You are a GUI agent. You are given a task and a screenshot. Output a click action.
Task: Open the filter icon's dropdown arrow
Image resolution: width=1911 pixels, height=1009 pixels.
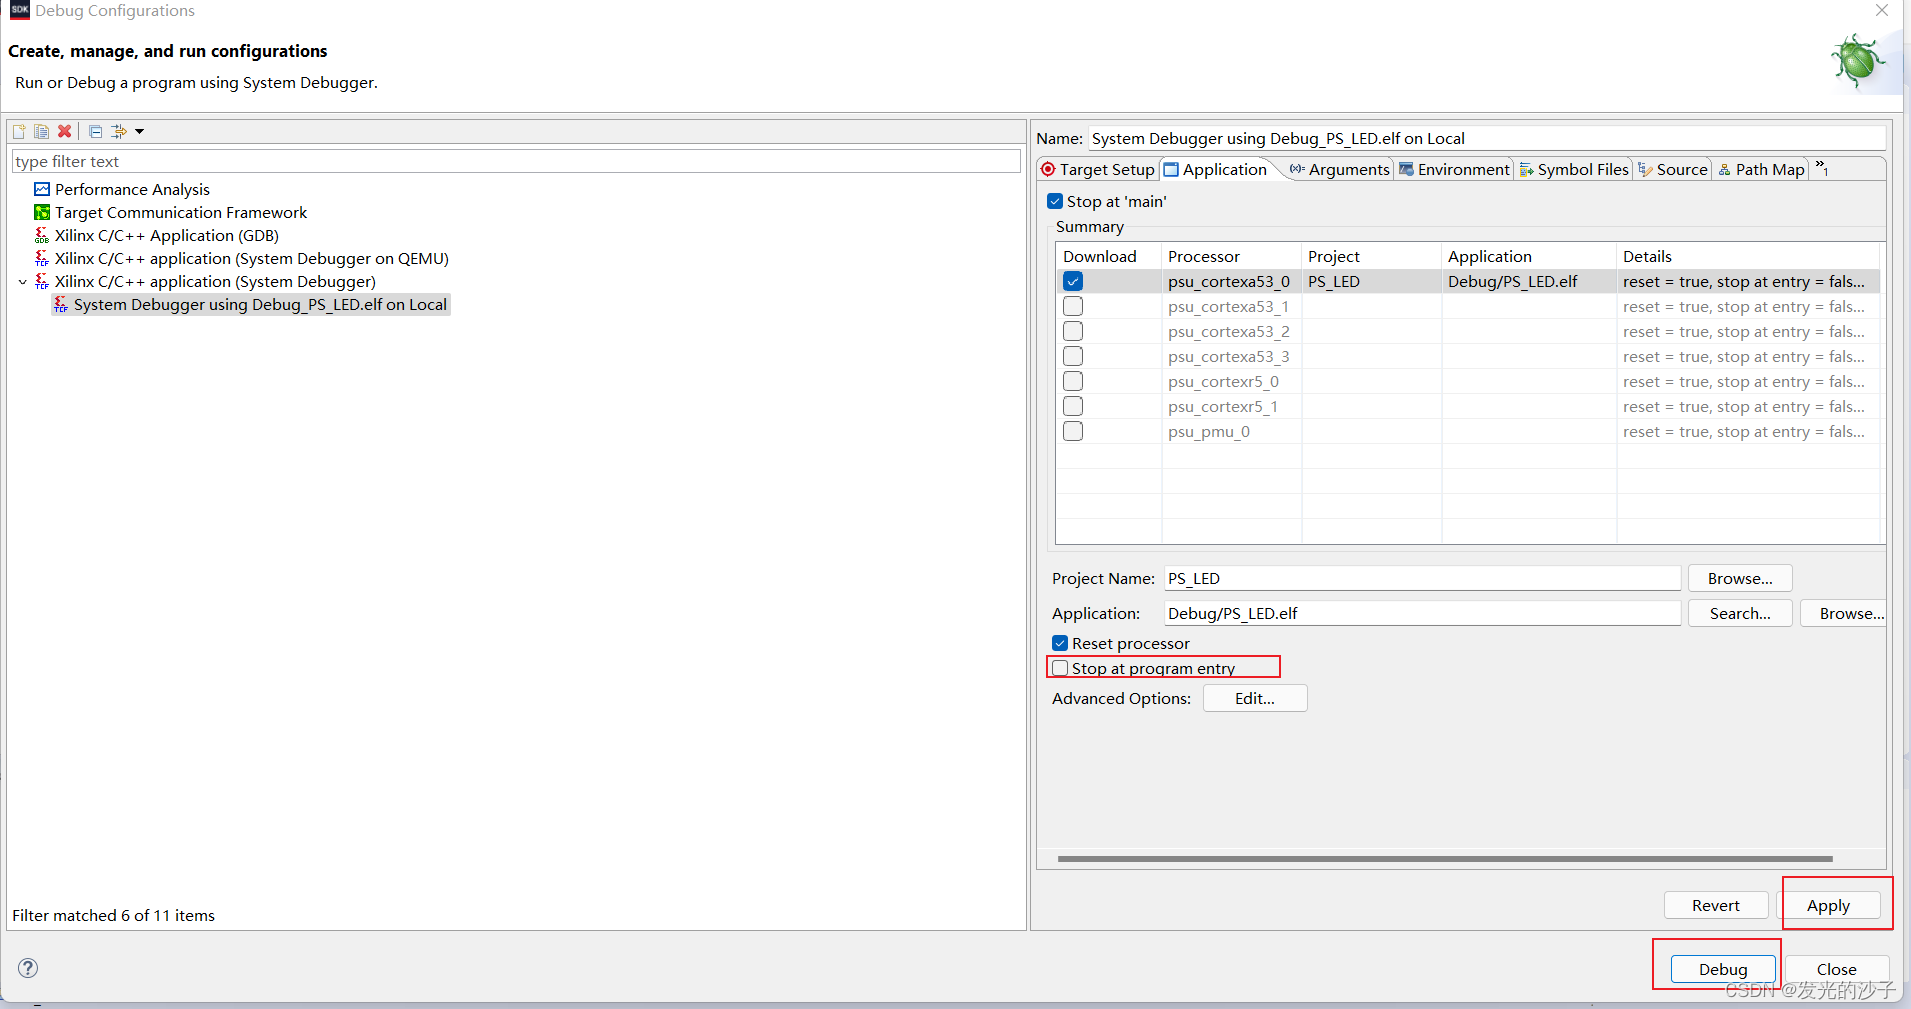(139, 131)
